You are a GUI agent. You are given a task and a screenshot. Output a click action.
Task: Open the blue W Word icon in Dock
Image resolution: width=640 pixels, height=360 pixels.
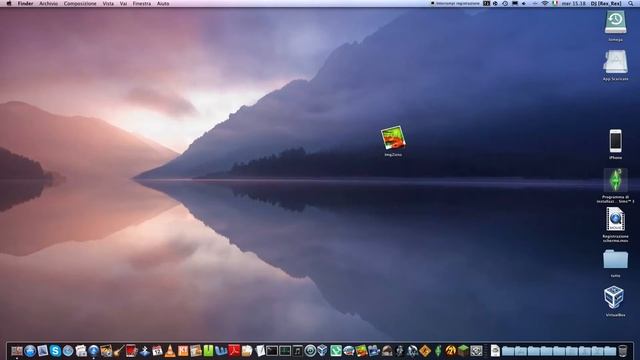[221, 351]
